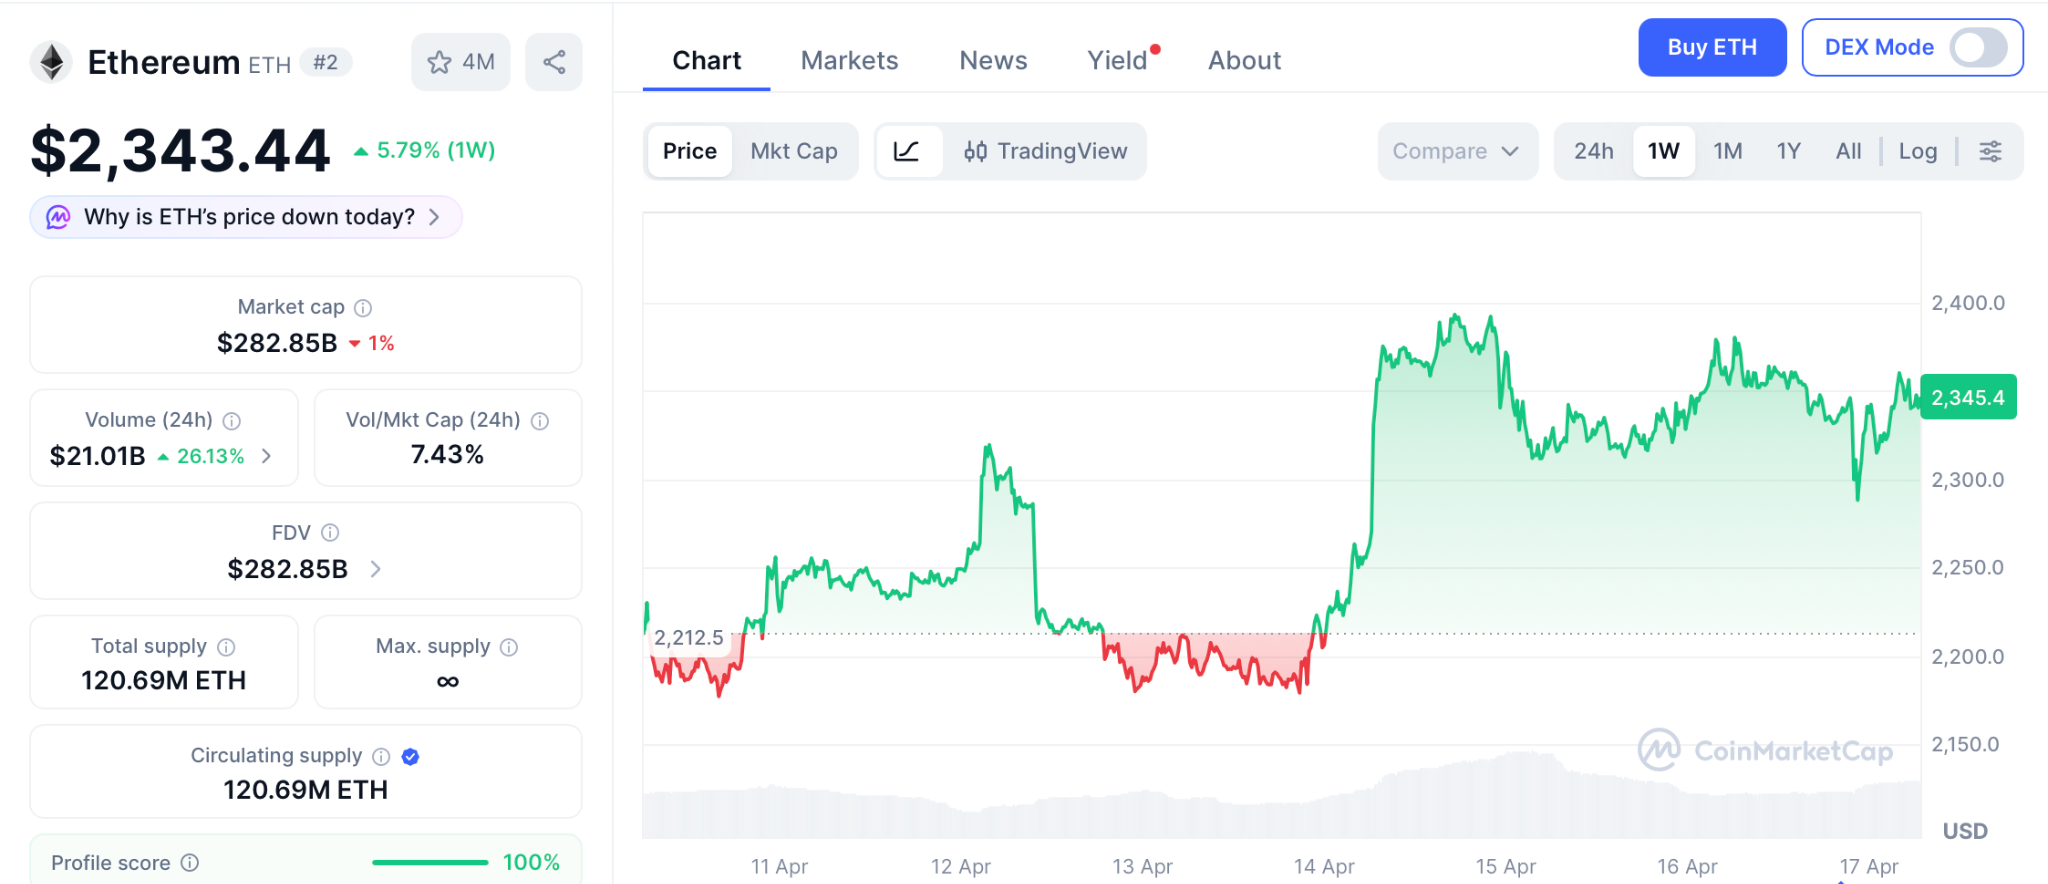Click the Max. supply info icon
The width and height of the screenshot is (2048, 884).
[509, 647]
